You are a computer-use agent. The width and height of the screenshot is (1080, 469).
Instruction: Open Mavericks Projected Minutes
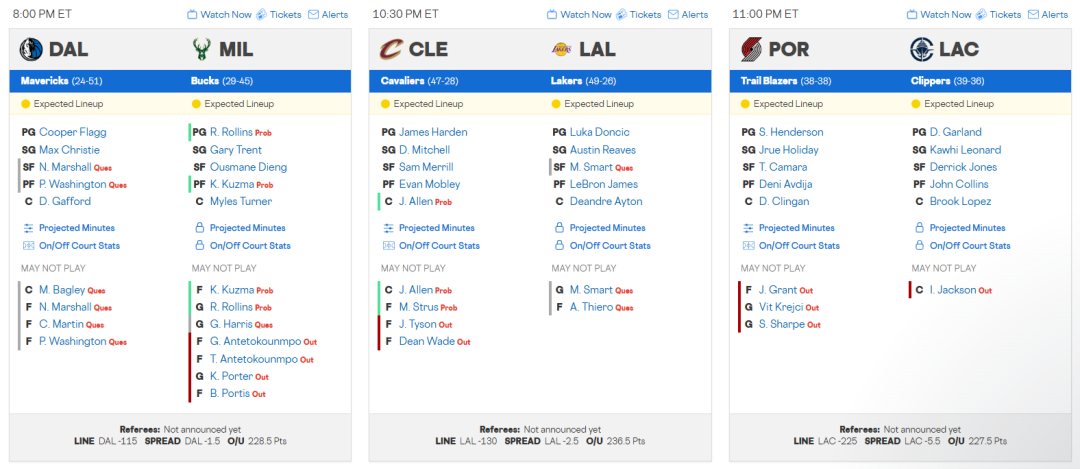point(76,228)
